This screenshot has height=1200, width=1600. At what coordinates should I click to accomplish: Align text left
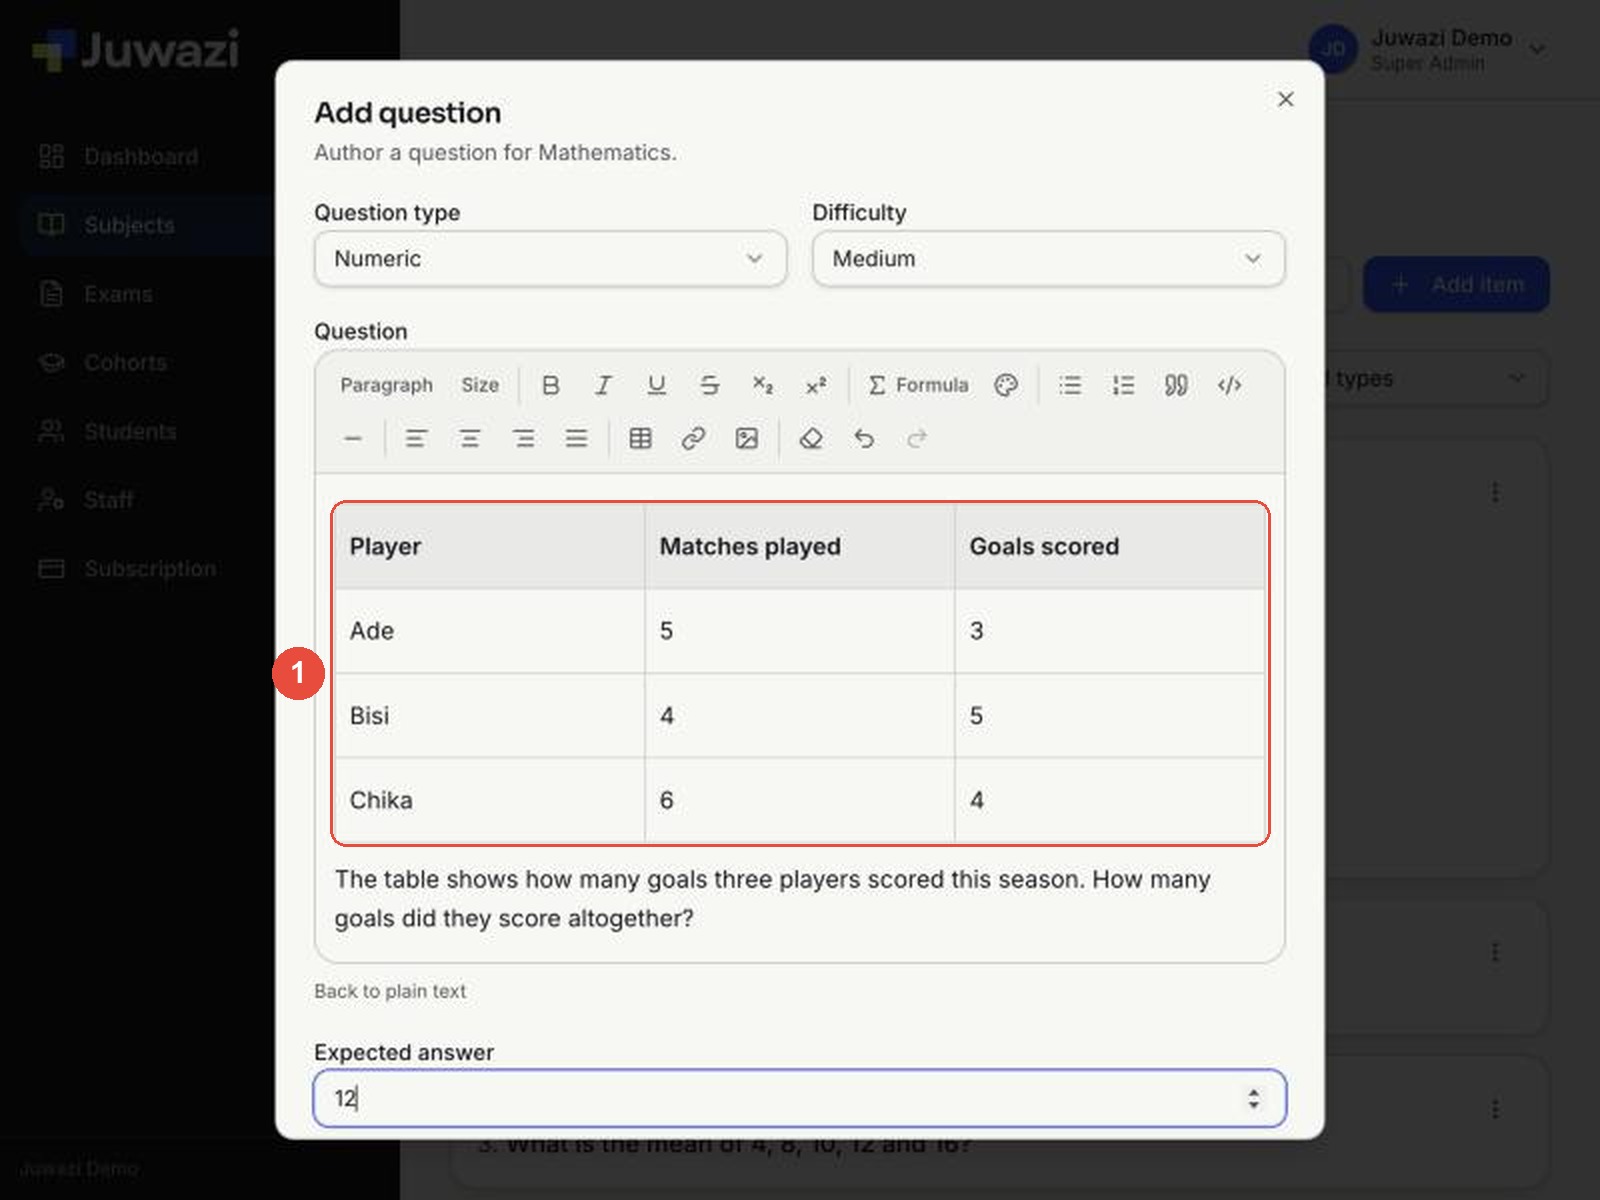(x=416, y=439)
